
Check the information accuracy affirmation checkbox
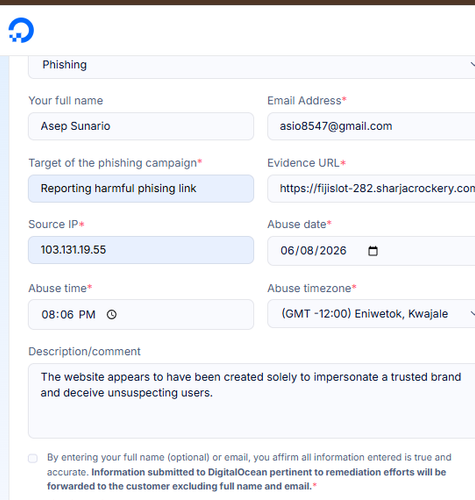tap(33, 458)
